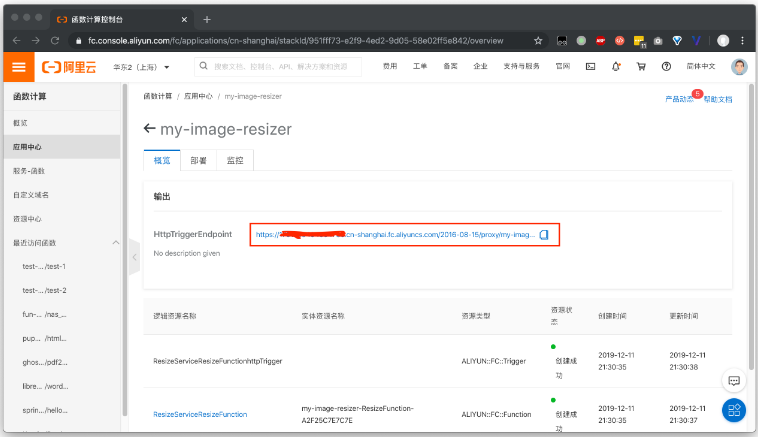Open recent function ghos.../pdf2...
Image resolution: width=758 pixels, height=437 pixels.
44,362
